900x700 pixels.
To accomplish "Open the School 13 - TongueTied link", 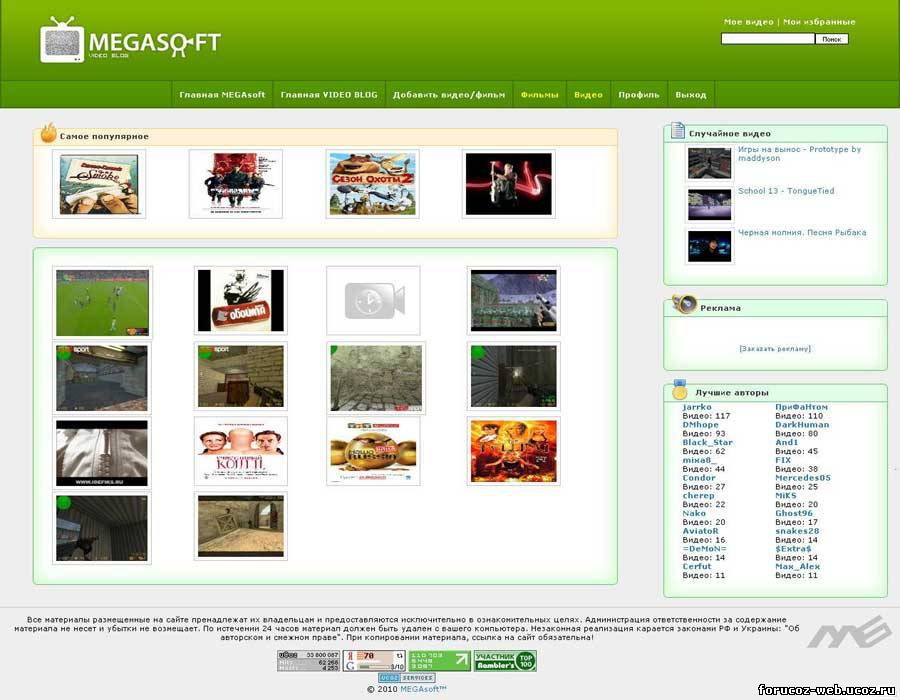I will click(x=786, y=191).
